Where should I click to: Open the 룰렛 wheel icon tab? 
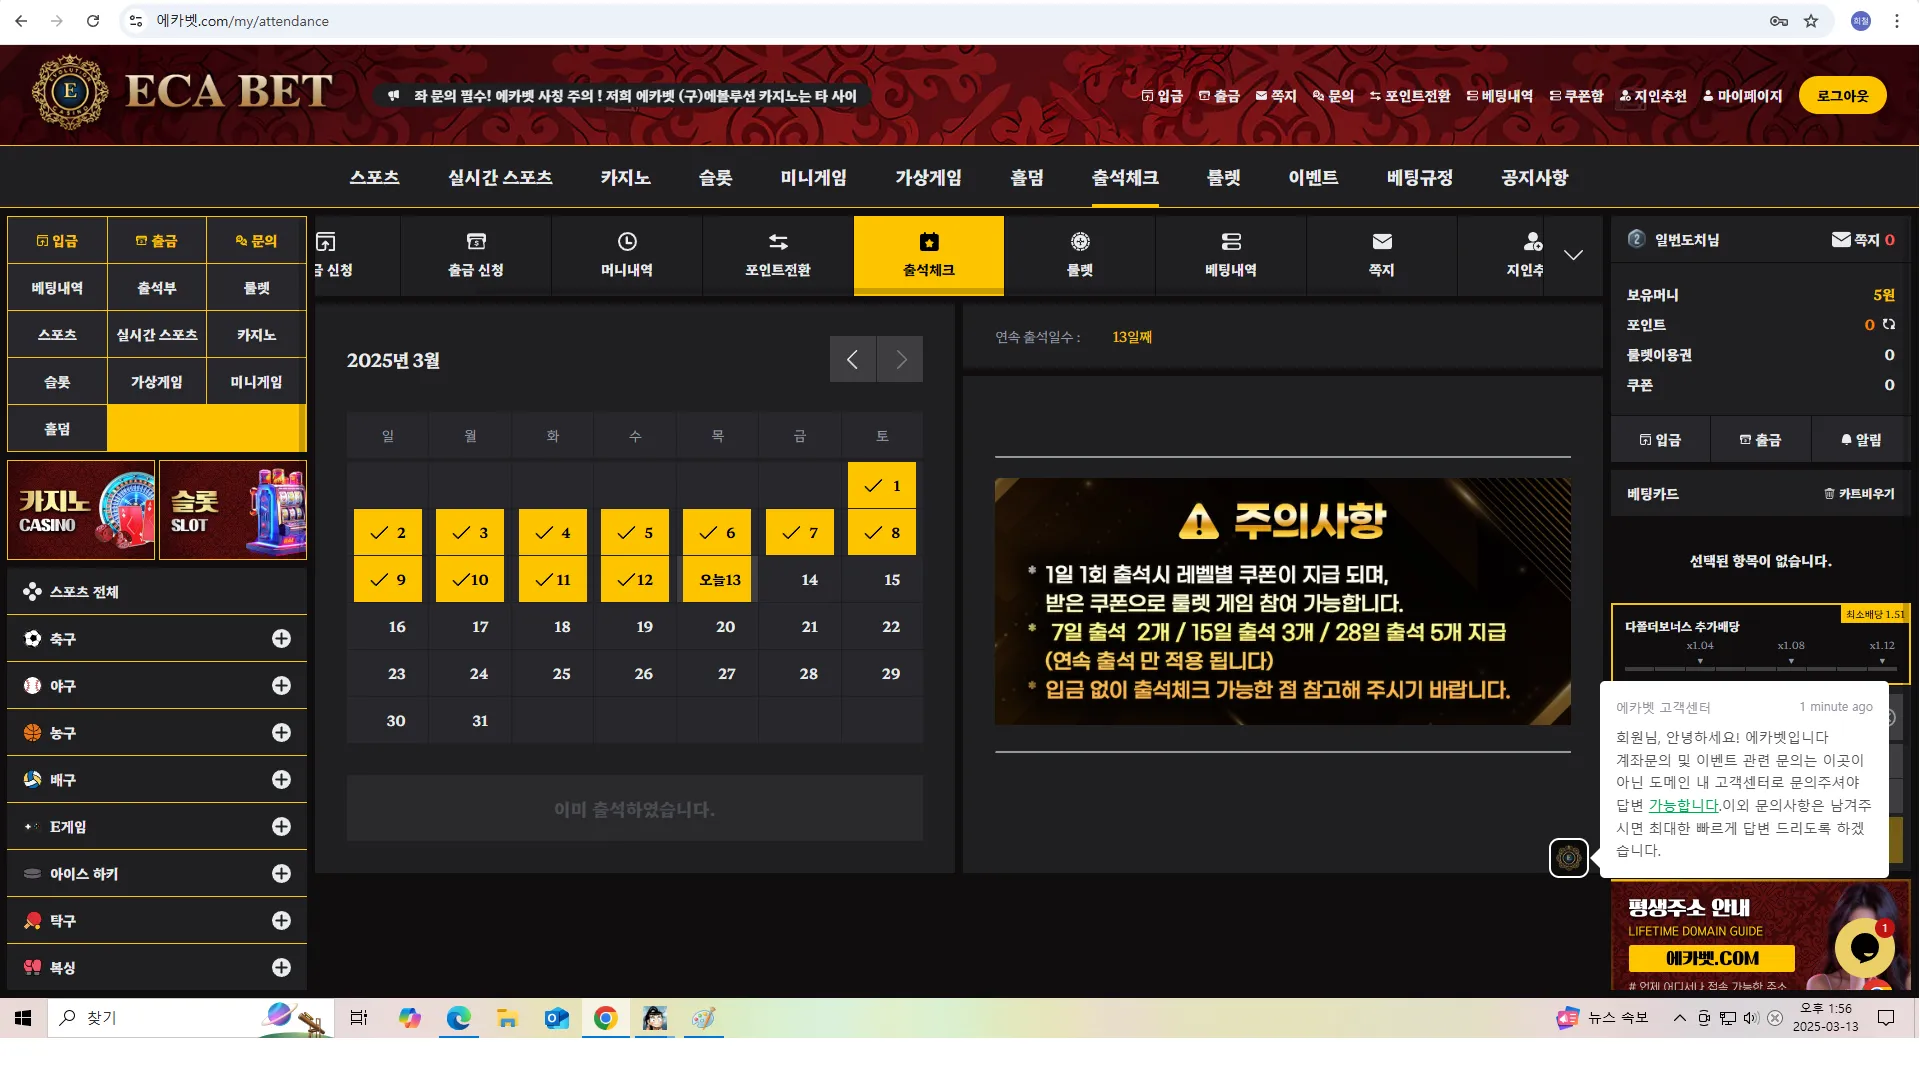pos(1080,255)
